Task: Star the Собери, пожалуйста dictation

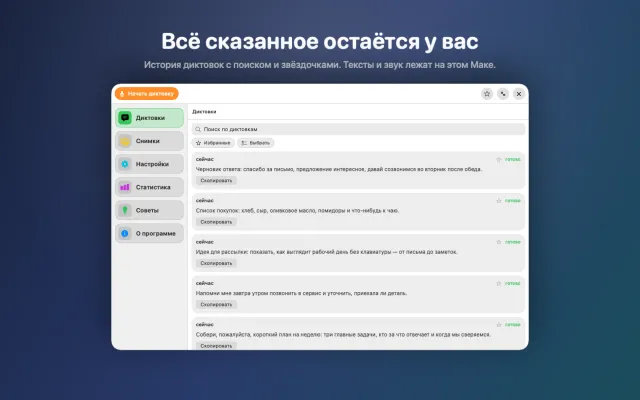Action: click(498, 325)
